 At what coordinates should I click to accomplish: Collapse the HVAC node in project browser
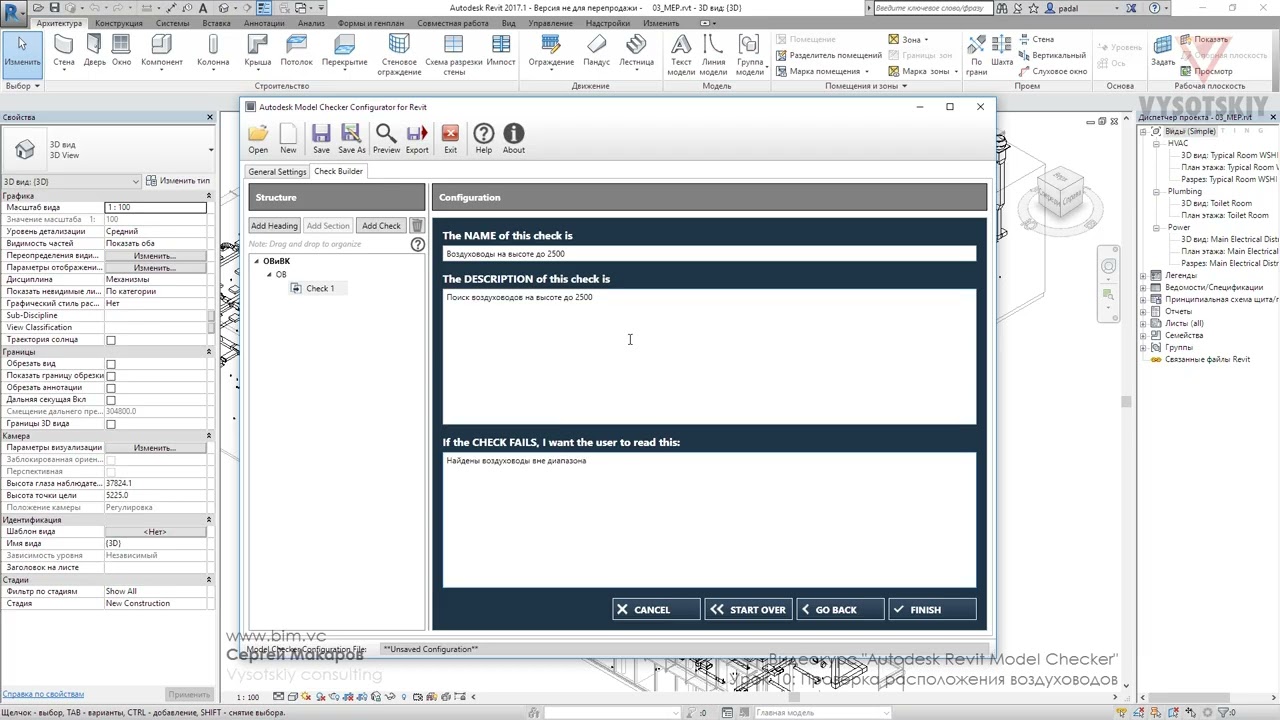pos(1157,143)
